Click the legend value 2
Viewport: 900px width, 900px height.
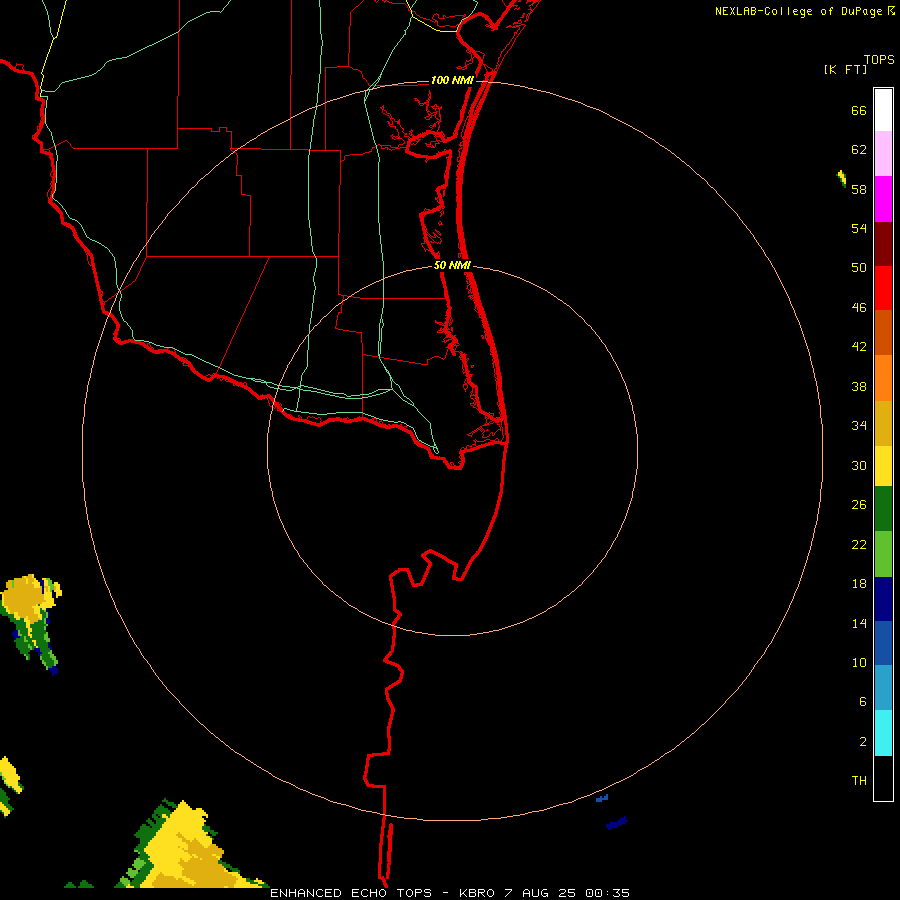[x=863, y=742]
